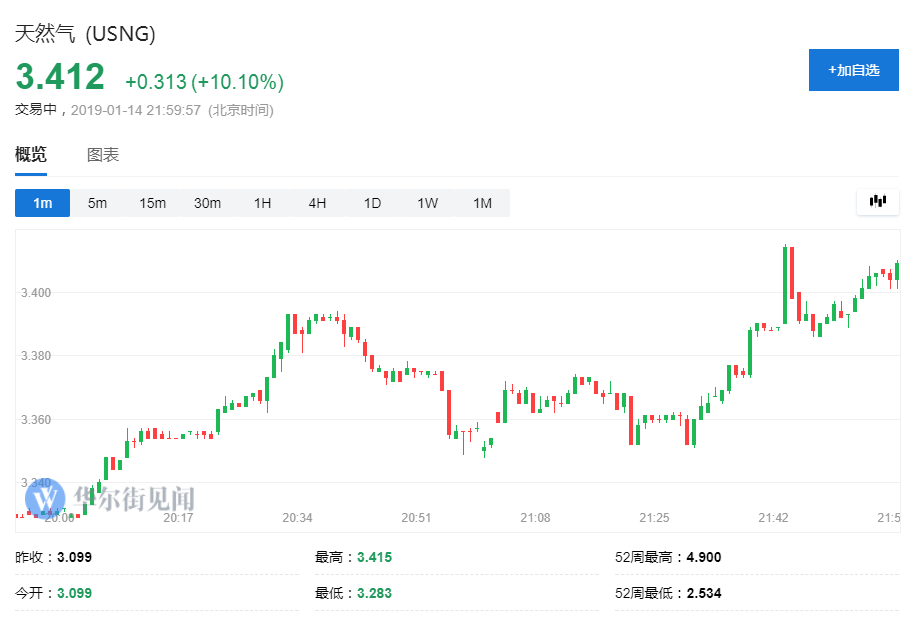Screen dimensions: 922x632
Task: Click the candlestick chart type icon
Action: click(878, 202)
